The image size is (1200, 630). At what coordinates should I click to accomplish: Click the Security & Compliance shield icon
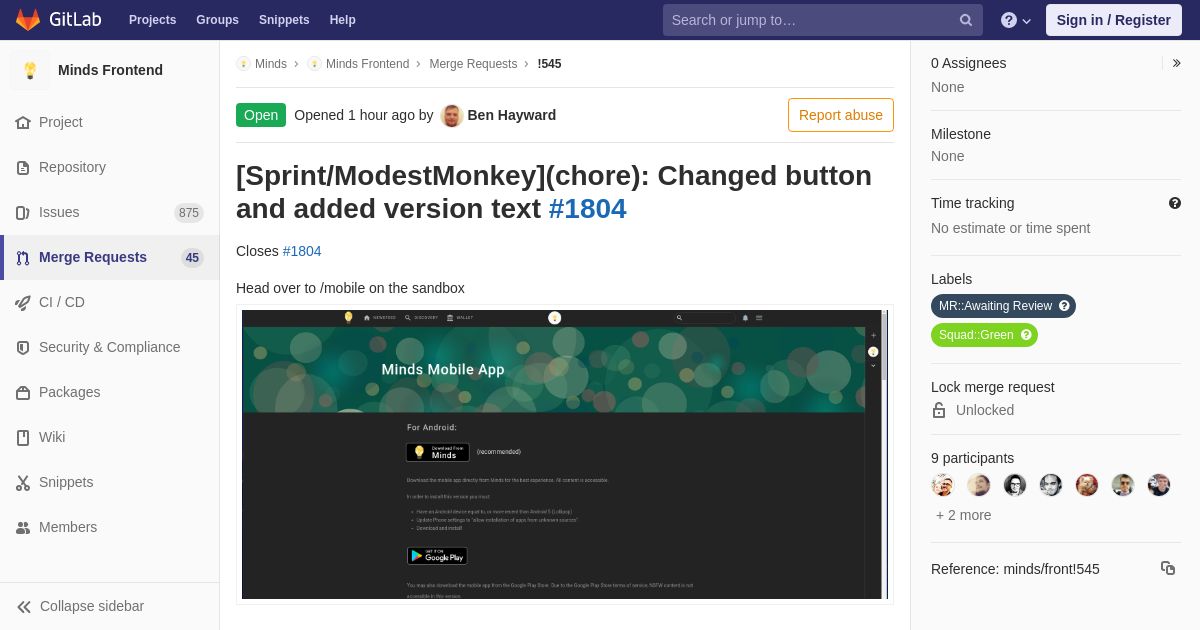[23, 347]
